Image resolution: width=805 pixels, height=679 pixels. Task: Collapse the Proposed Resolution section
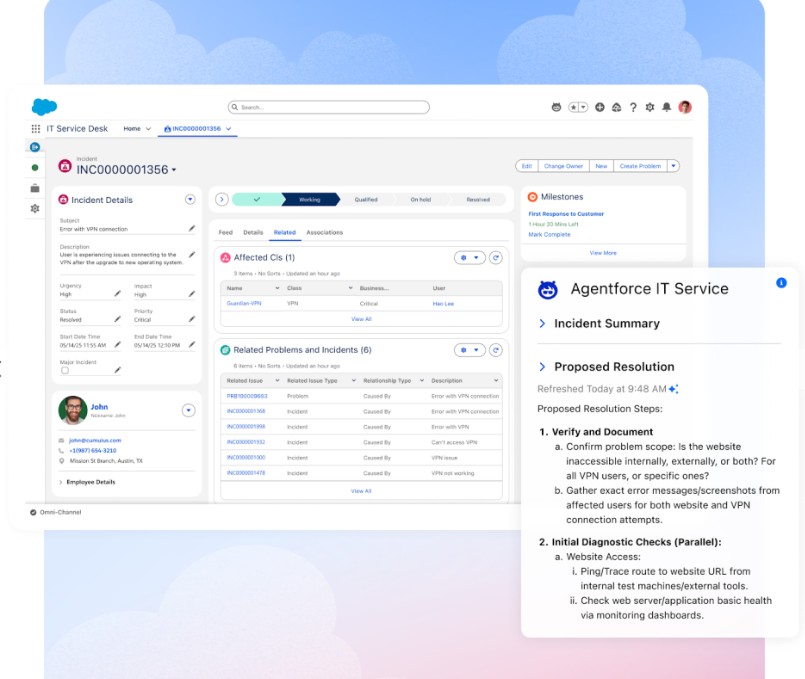[x=542, y=367]
